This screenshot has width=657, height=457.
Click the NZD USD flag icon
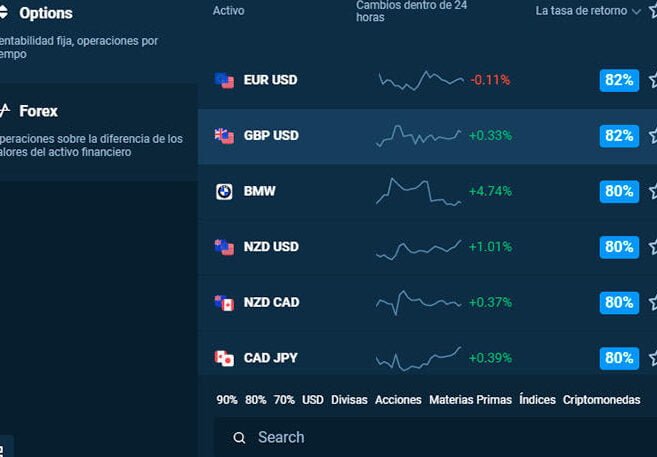tap(224, 247)
